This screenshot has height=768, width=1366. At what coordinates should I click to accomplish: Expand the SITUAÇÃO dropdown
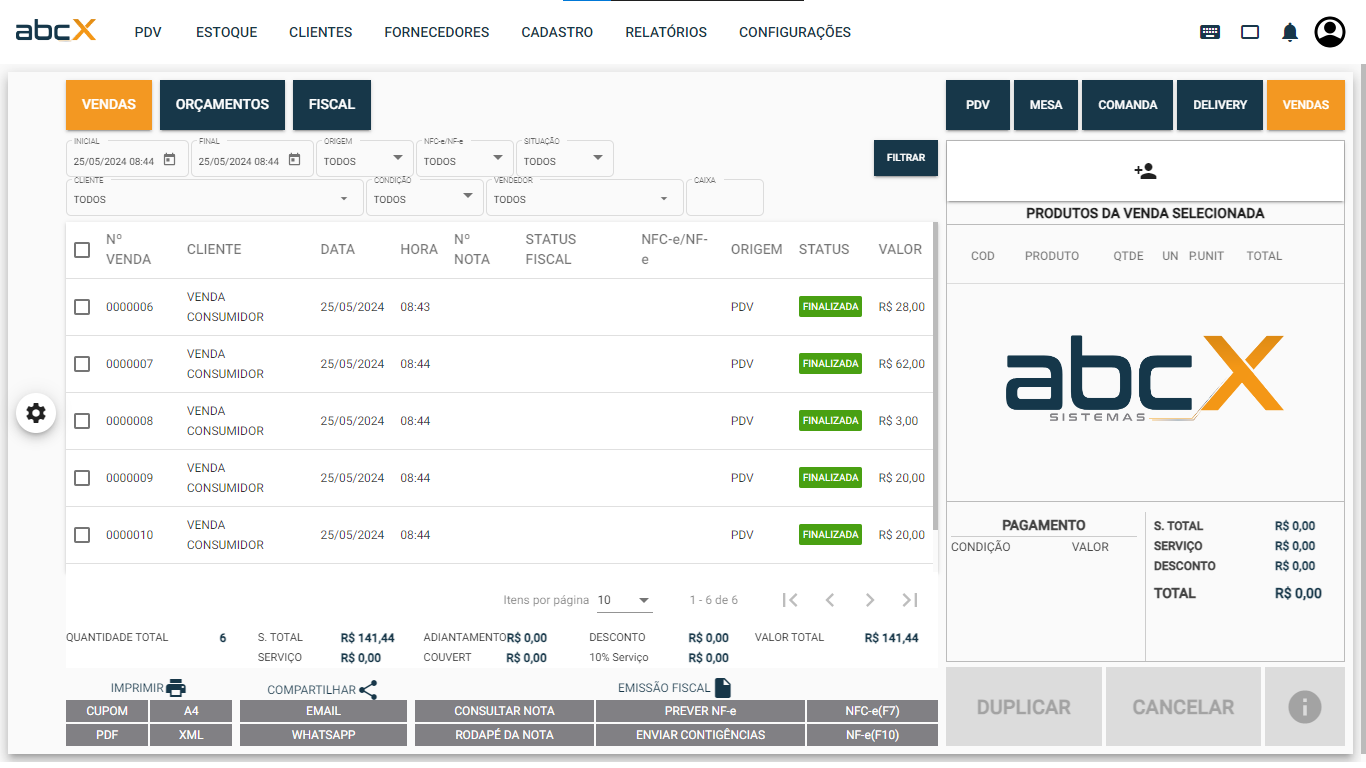(565, 159)
